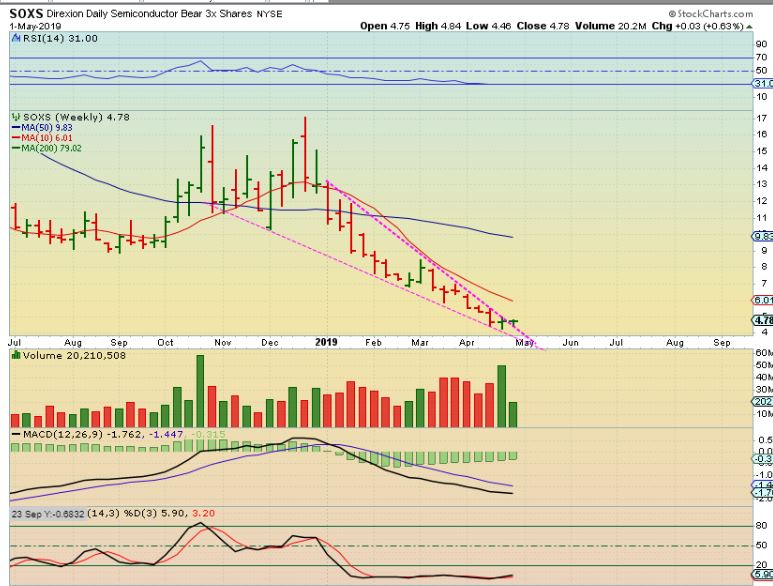Click the May marker on time axis
Viewport: 773px width, 586px height.
coord(525,342)
